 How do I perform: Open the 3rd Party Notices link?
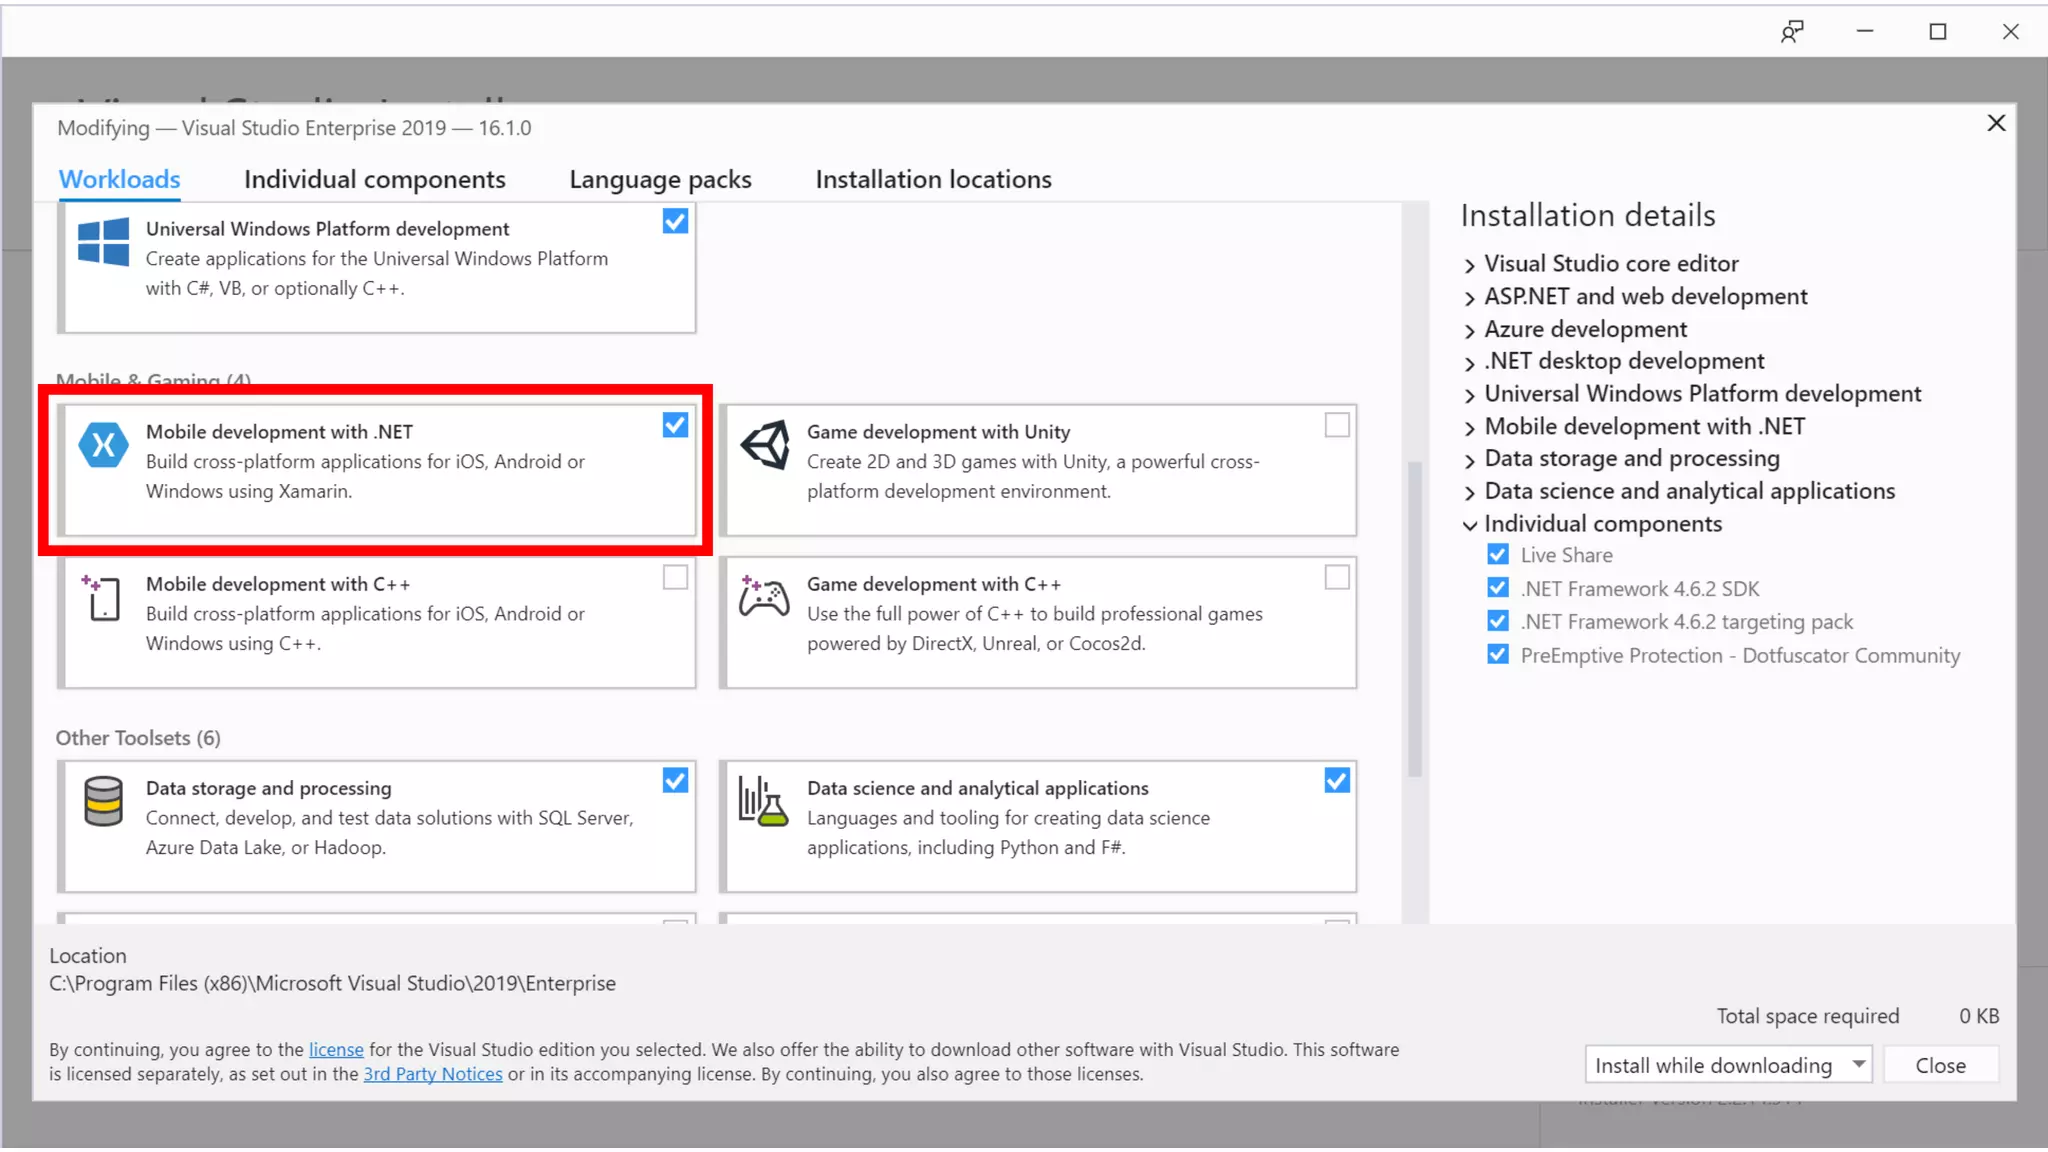(432, 1075)
